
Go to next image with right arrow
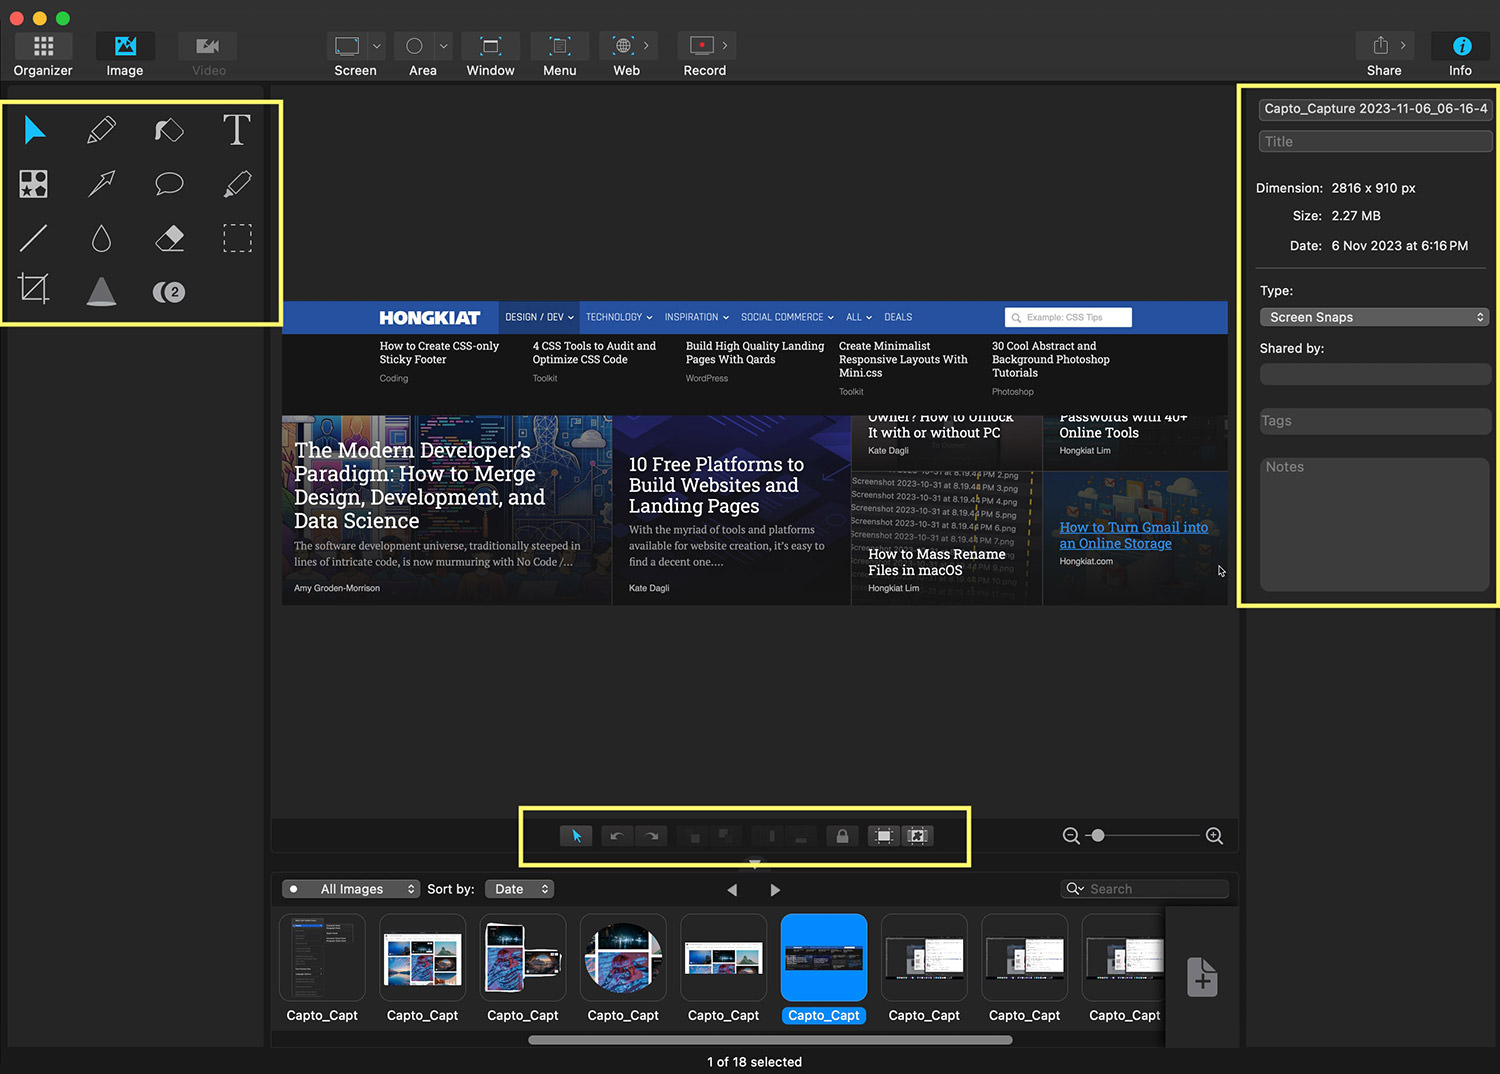775,890
